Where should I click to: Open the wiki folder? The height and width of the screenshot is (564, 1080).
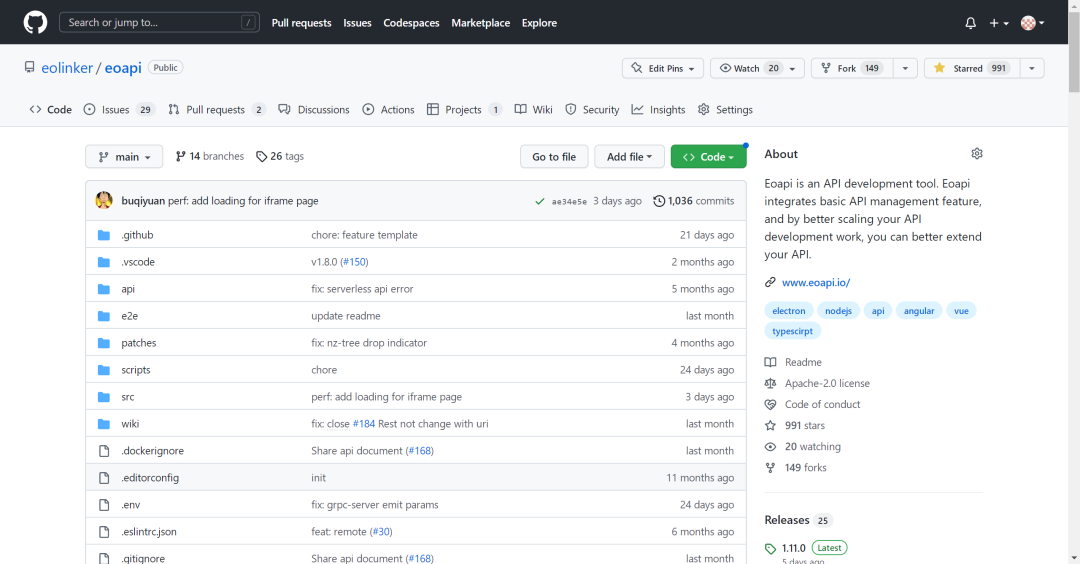[130, 424]
